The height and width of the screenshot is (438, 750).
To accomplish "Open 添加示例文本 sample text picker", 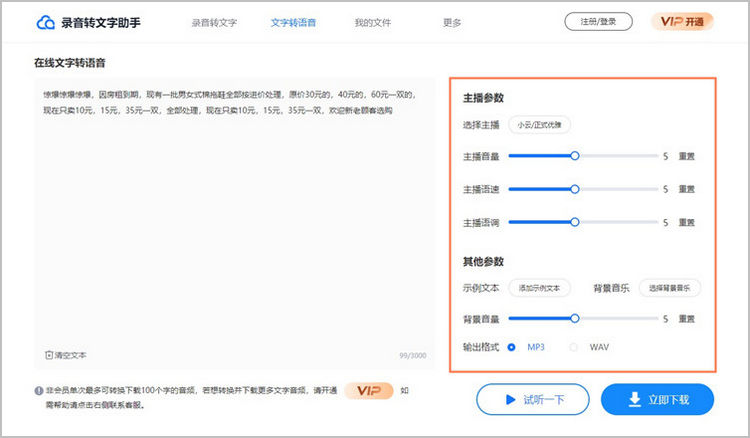I will point(539,288).
